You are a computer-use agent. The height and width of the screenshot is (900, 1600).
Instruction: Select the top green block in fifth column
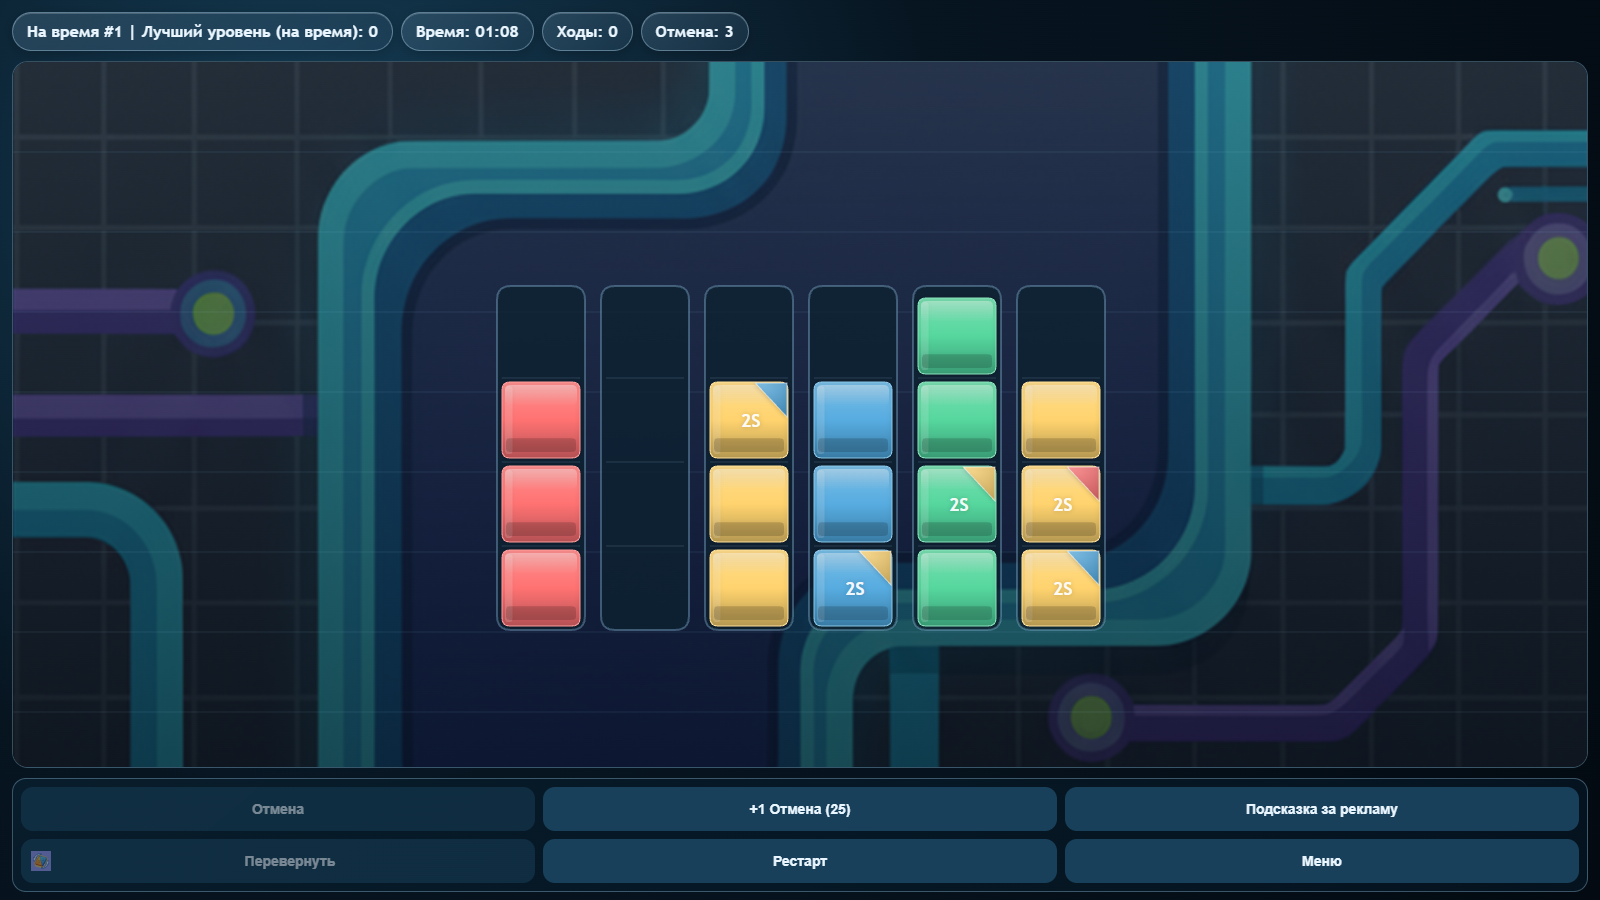tap(956, 330)
